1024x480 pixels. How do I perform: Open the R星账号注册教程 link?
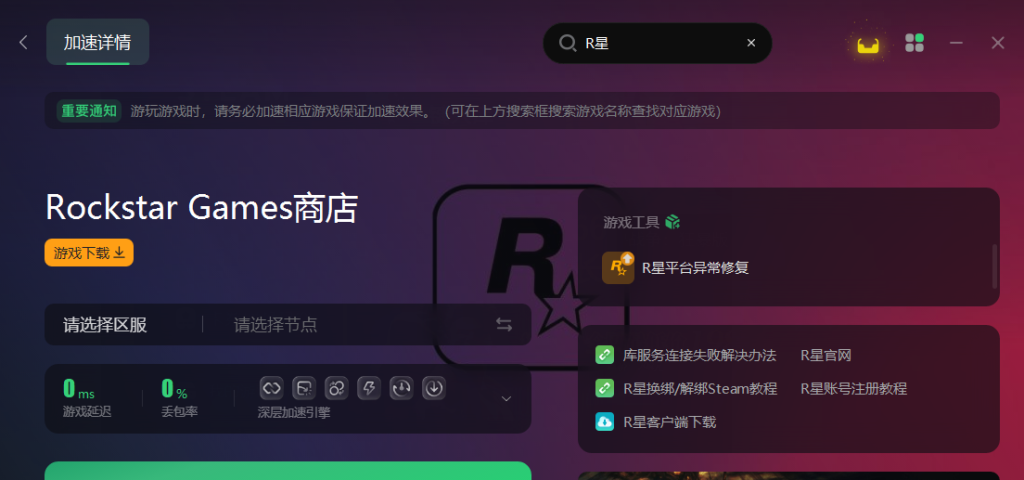(854, 389)
